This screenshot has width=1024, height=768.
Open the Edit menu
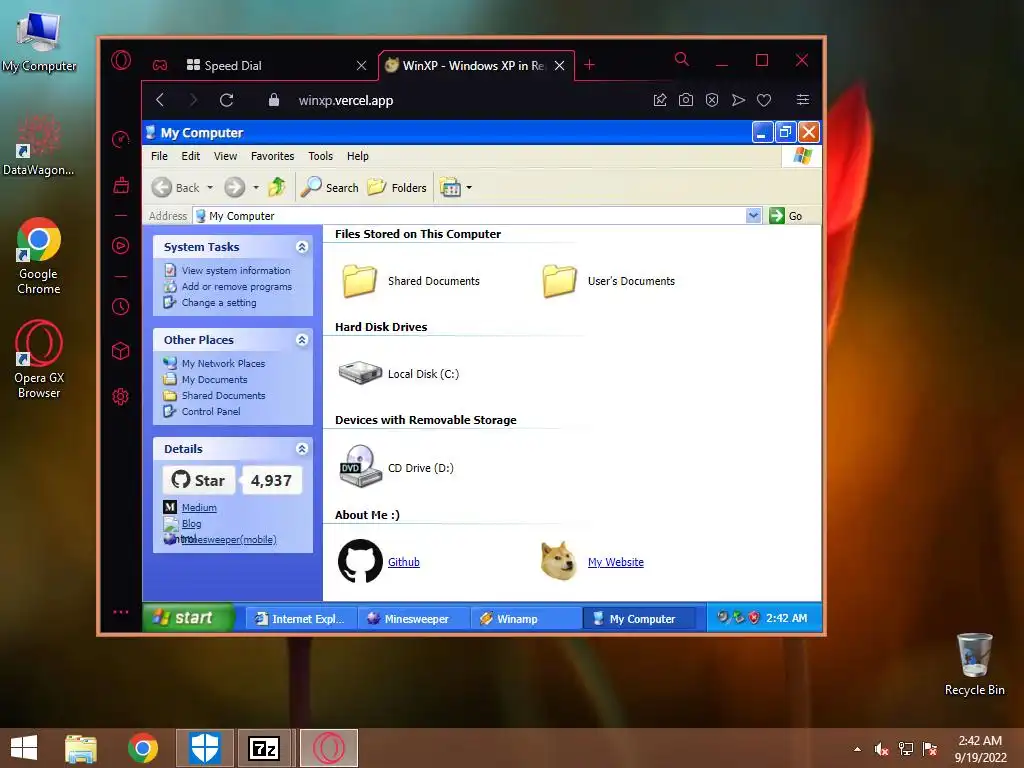(x=191, y=156)
